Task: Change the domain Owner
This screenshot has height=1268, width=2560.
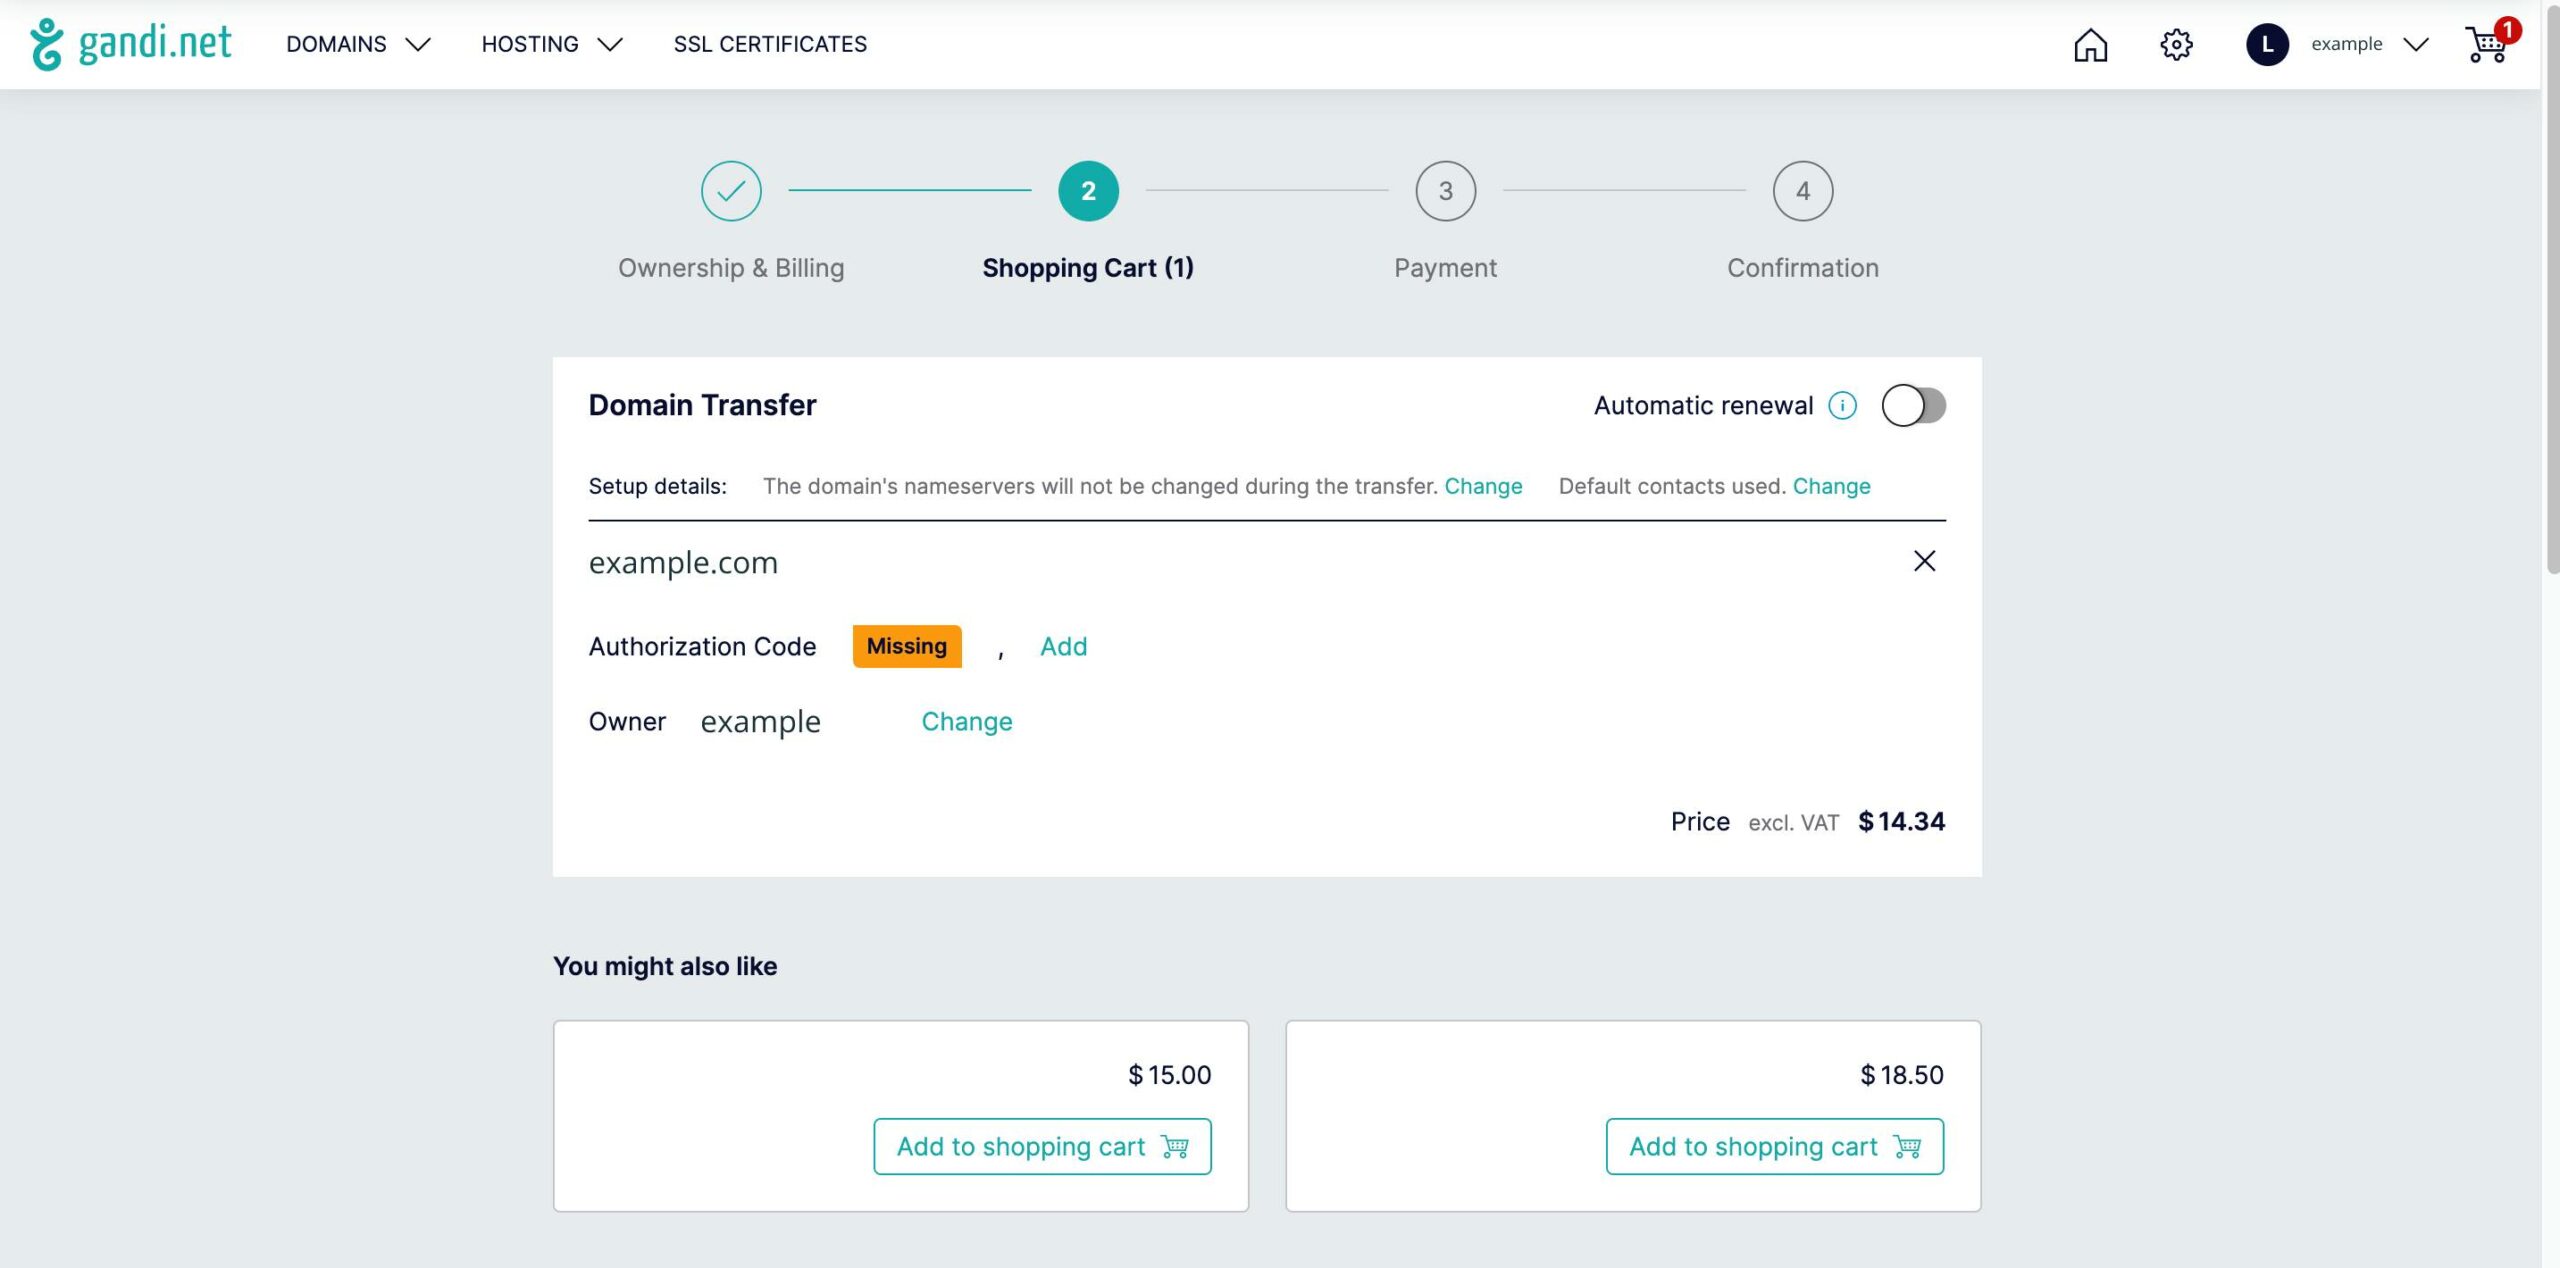Action: click(966, 721)
